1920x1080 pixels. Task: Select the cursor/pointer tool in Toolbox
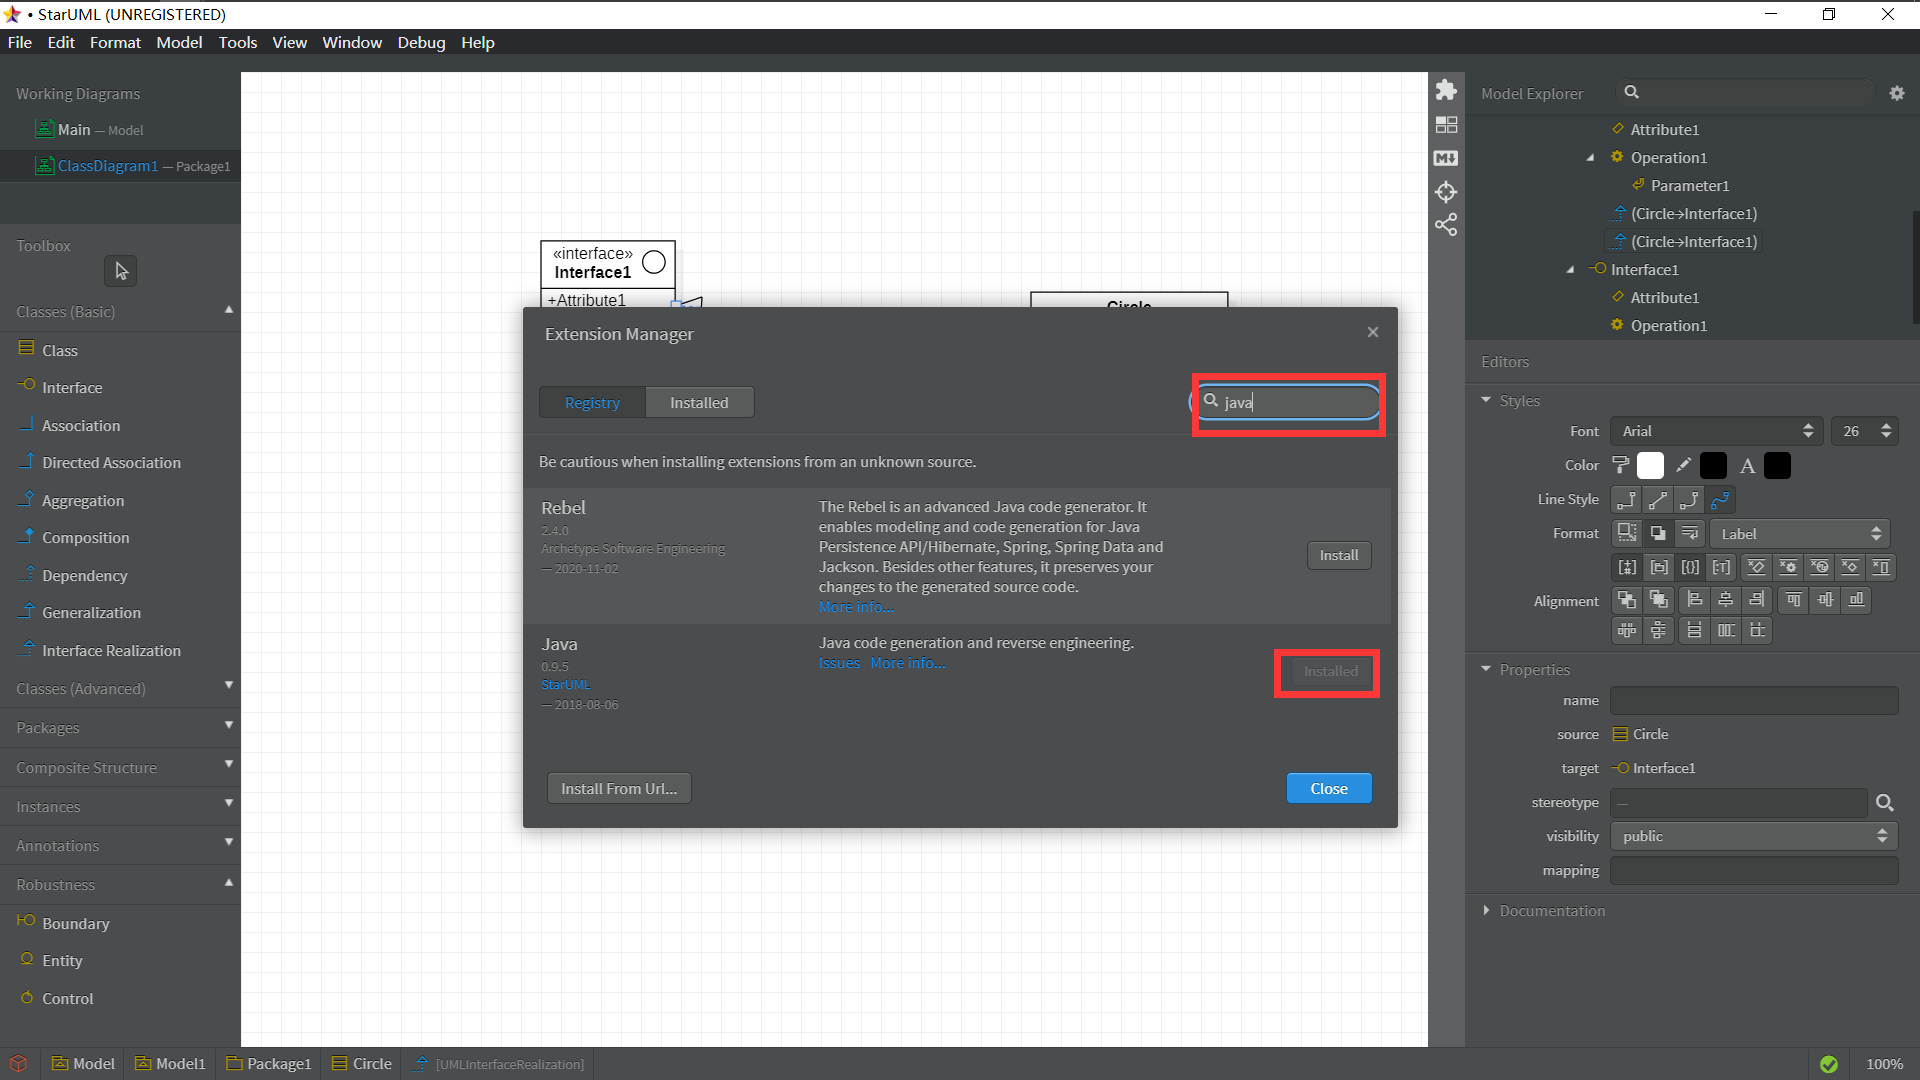[x=119, y=272]
